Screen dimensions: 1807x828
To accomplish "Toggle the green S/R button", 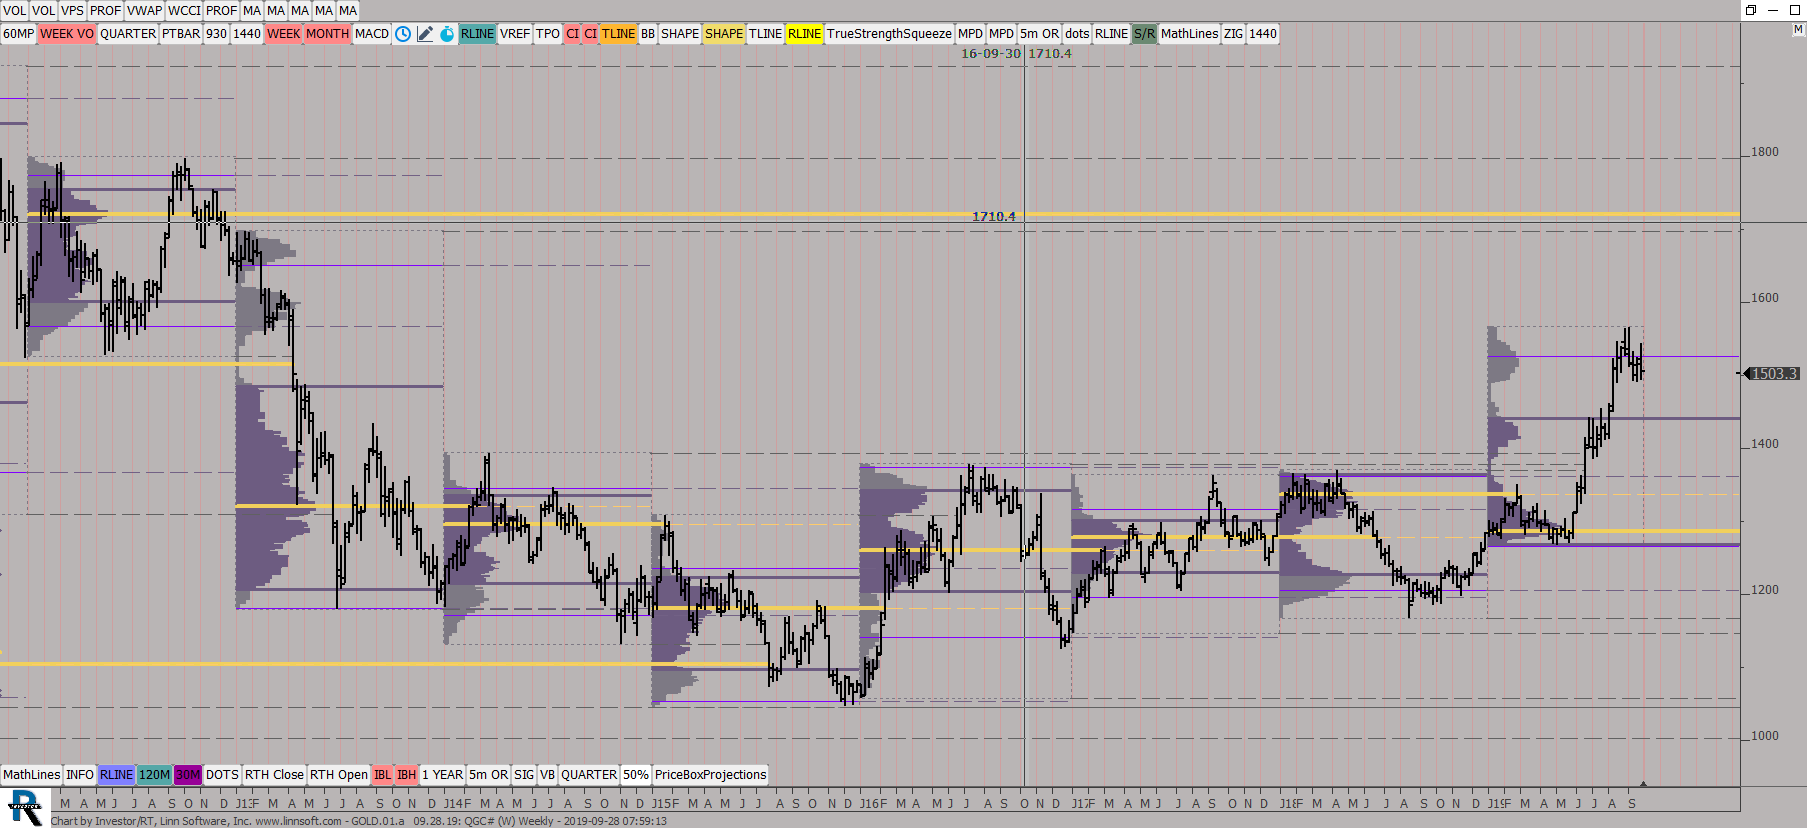I will point(1144,34).
